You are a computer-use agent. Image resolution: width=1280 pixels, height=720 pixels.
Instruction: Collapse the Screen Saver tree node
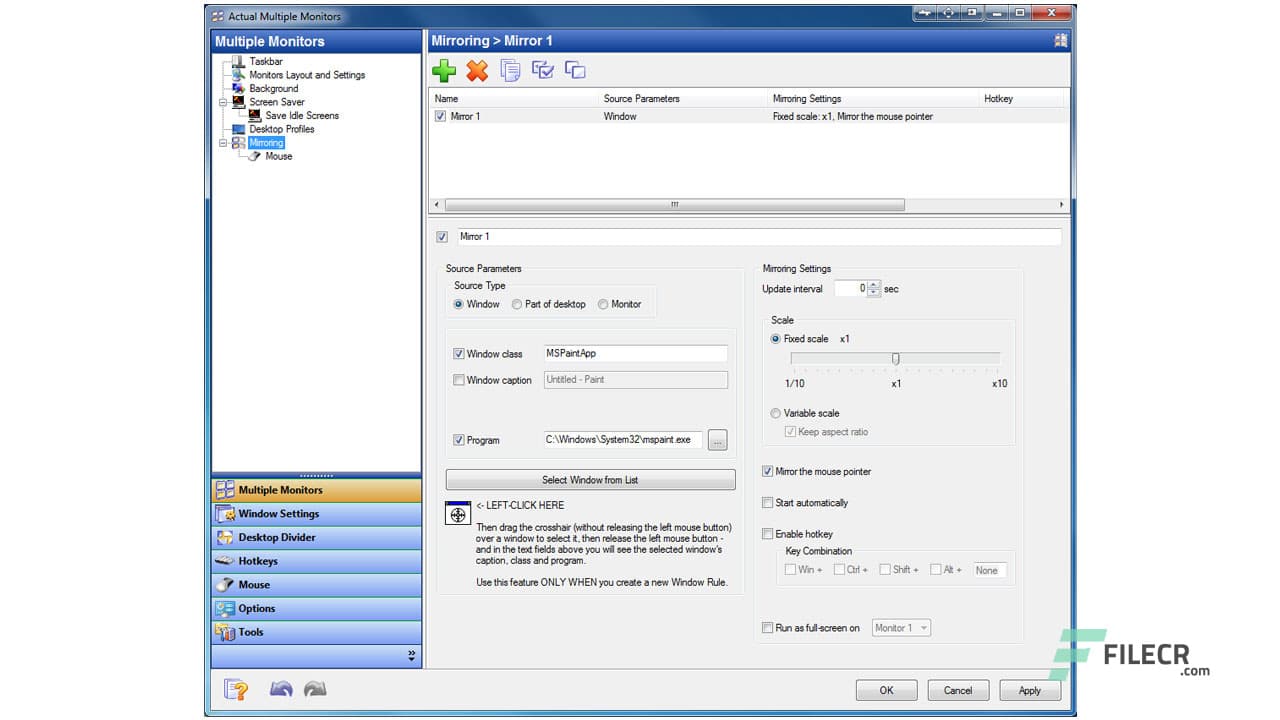coord(224,102)
